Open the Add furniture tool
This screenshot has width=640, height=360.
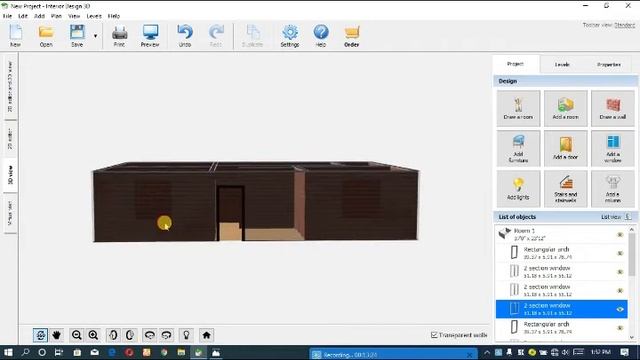(518, 148)
